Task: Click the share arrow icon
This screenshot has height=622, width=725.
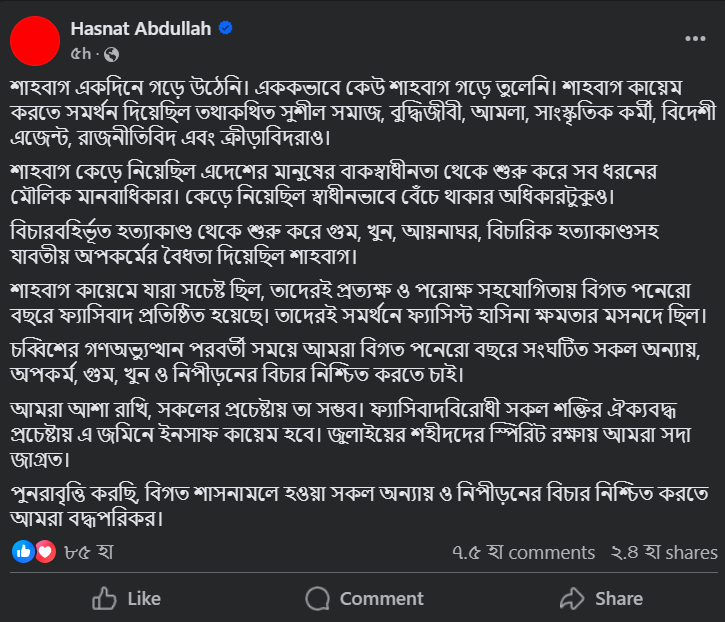Action: (x=571, y=598)
